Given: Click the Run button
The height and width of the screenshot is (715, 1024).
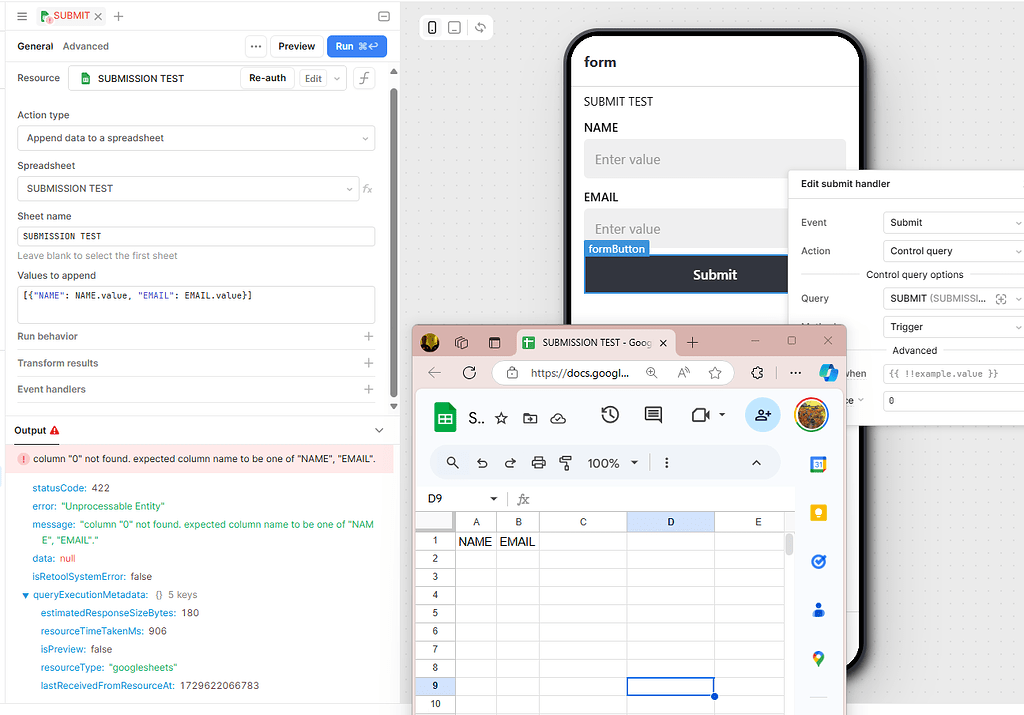Looking at the screenshot, I should tap(356, 46).
